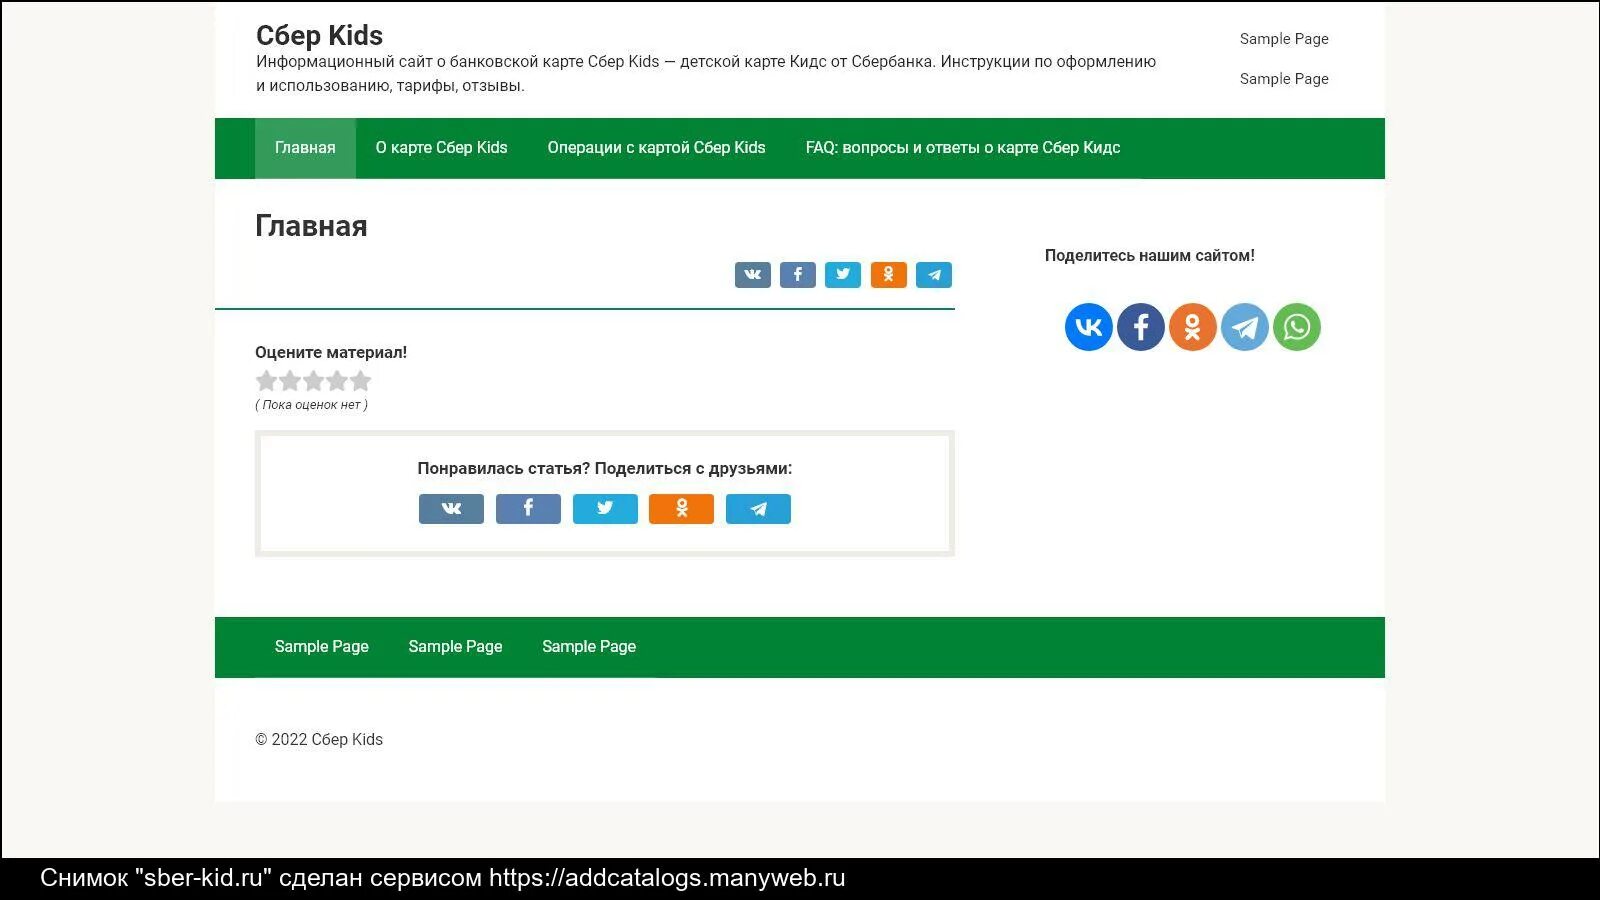Share the article with the wide VK button
The width and height of the screenshot is (1600, 900).
(451, 509)
